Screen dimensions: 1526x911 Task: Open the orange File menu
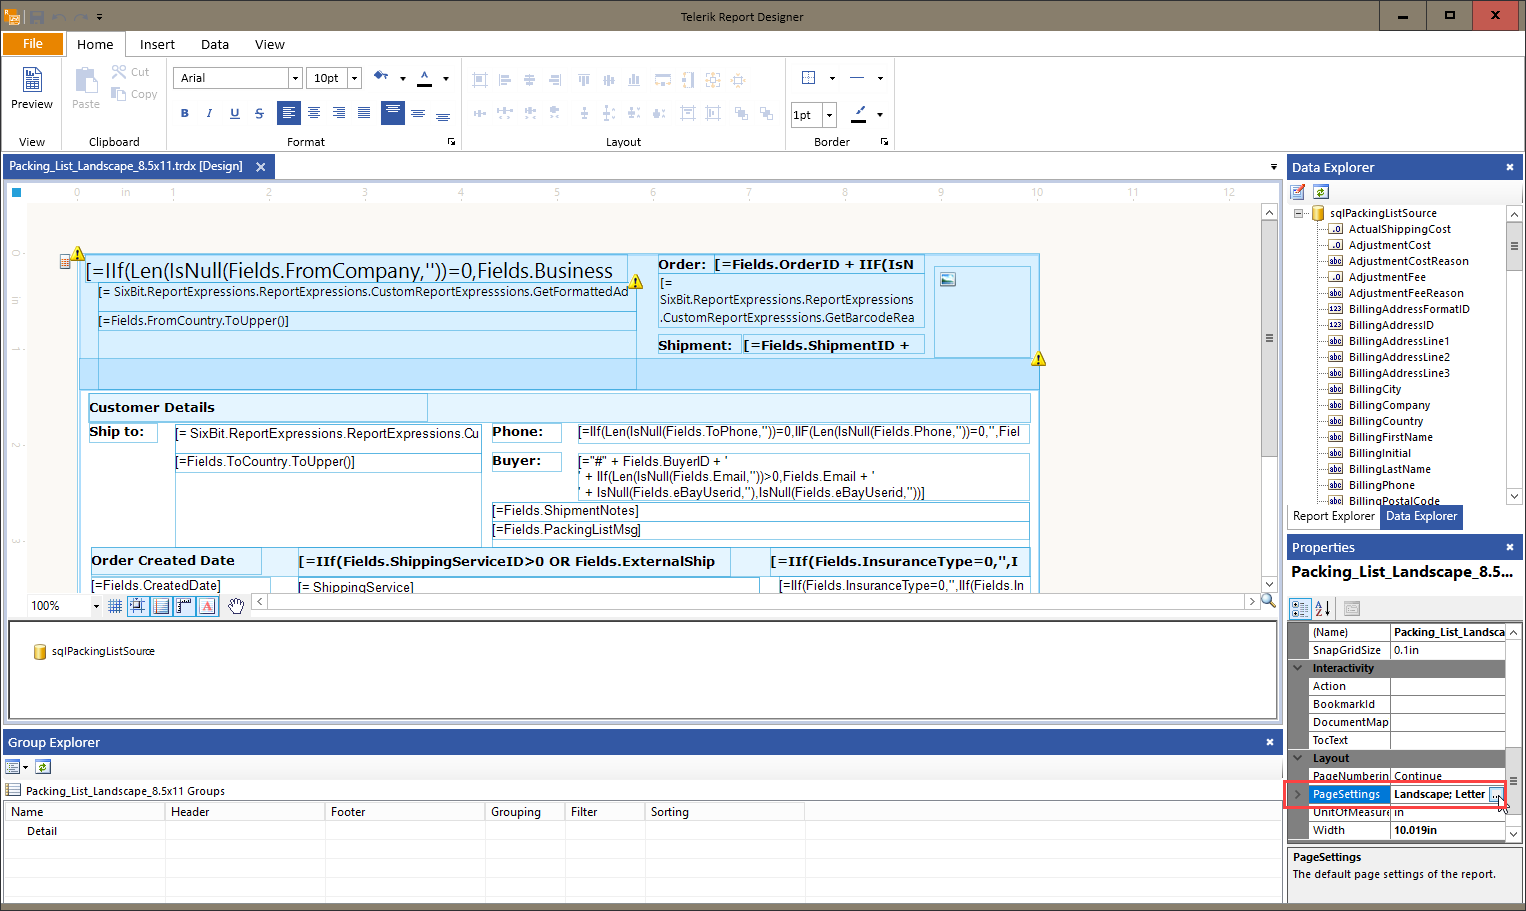[x=33, y=44]
